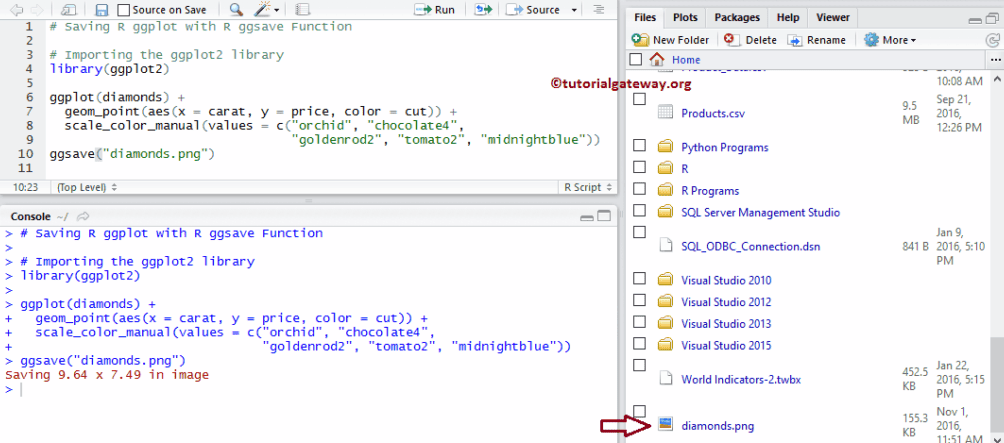Click line 10 ggsave code in editor
Viewport: 1004px width, 443px height.
(x=131, y=154)
